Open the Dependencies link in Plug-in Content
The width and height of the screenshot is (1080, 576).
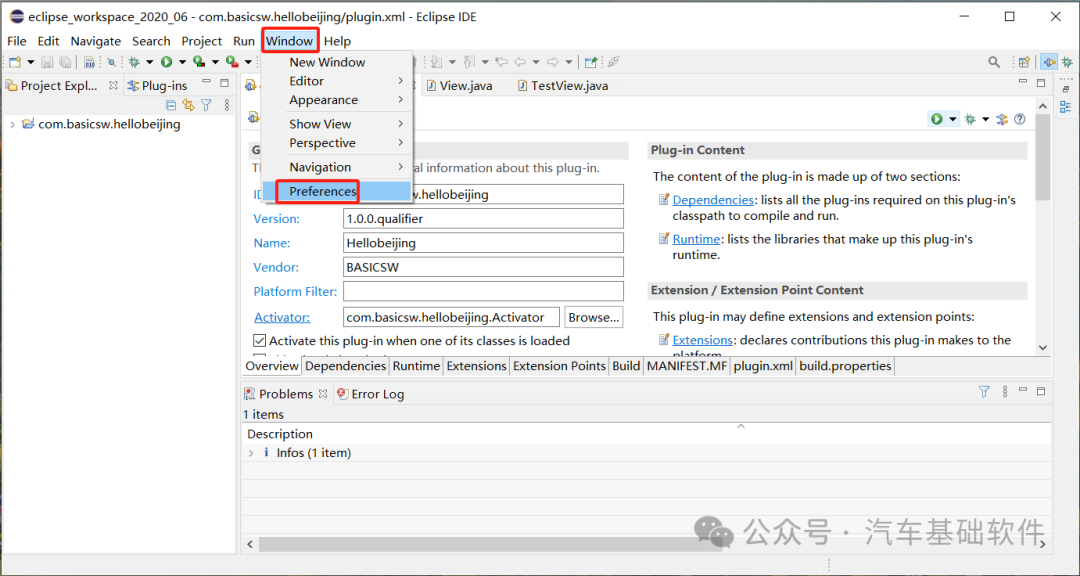713,200
